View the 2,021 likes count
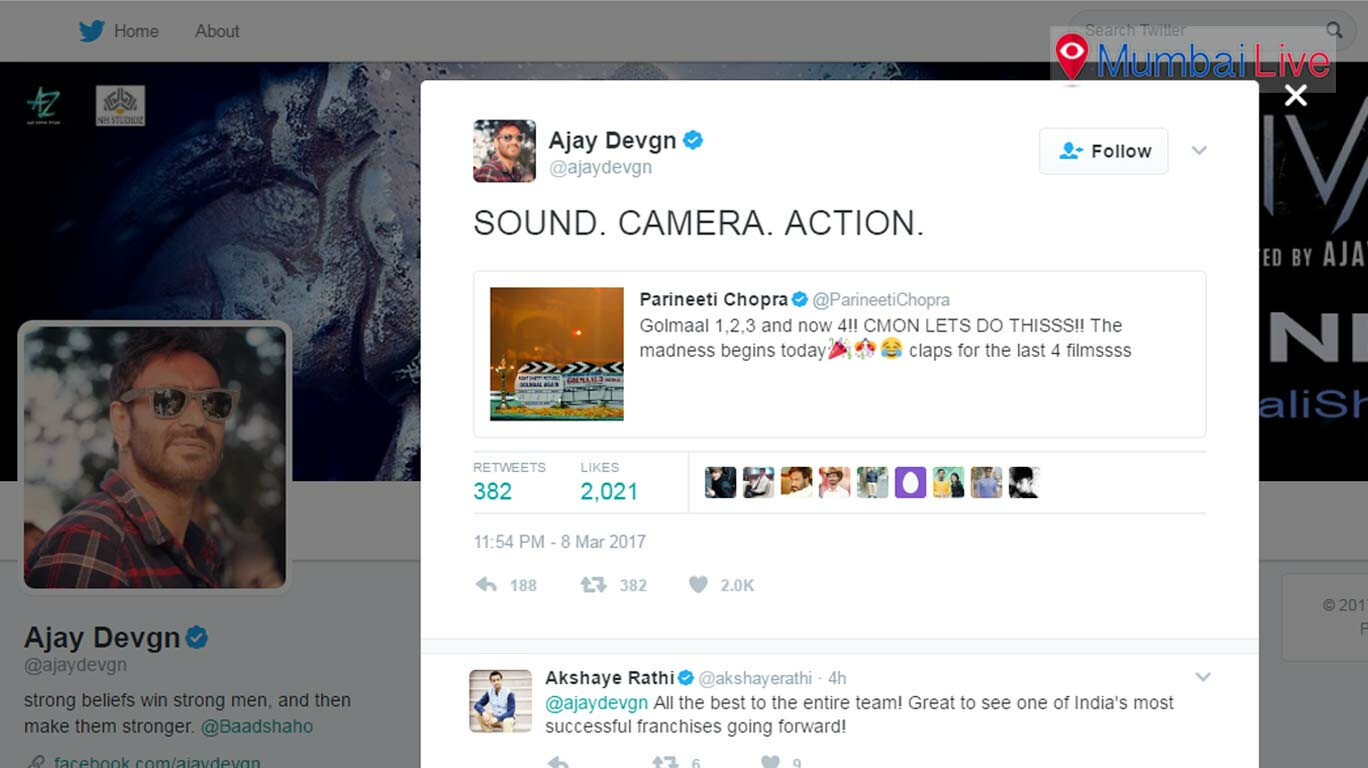Image resolution: width=1368 pixels, height=768 pixels. click(609, 491)
